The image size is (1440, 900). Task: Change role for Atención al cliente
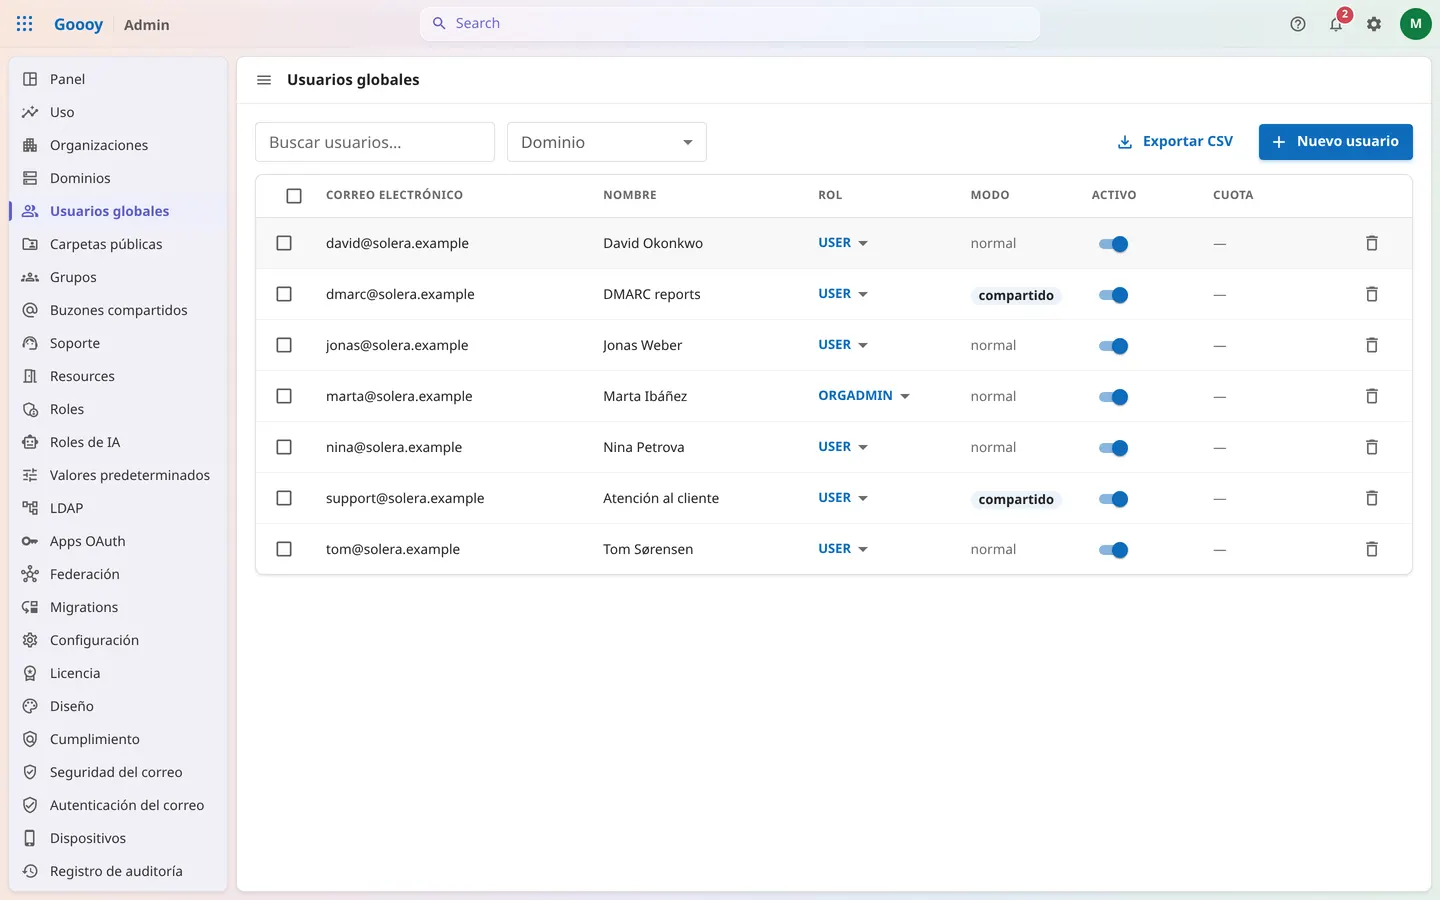point(843,498)
